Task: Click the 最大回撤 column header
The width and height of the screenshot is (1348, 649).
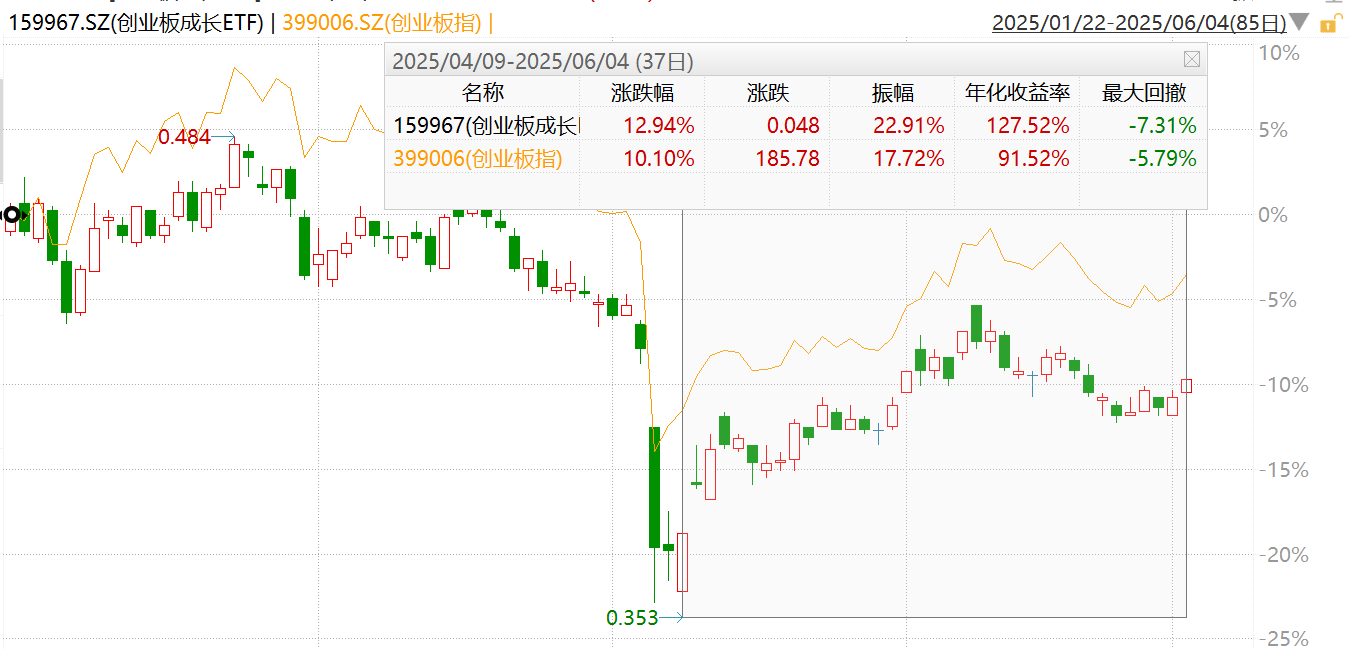Action: (x=1144, y=93)
